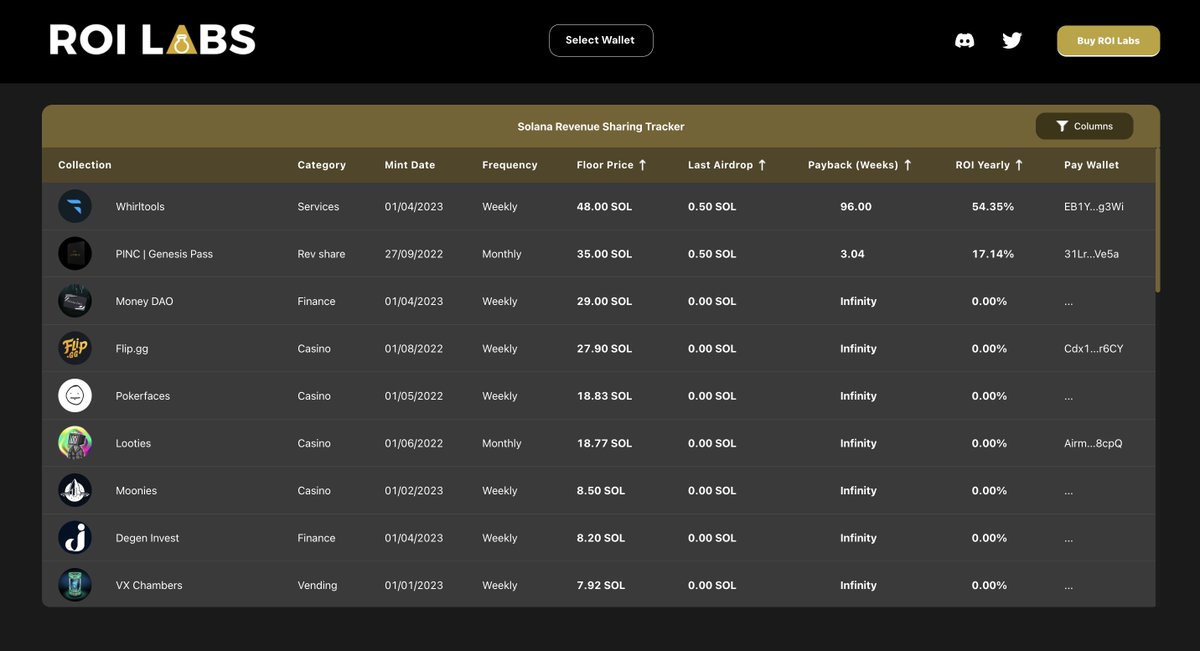Click the Vending category cell
This screenshot has width=1200, height=651.
317,585
